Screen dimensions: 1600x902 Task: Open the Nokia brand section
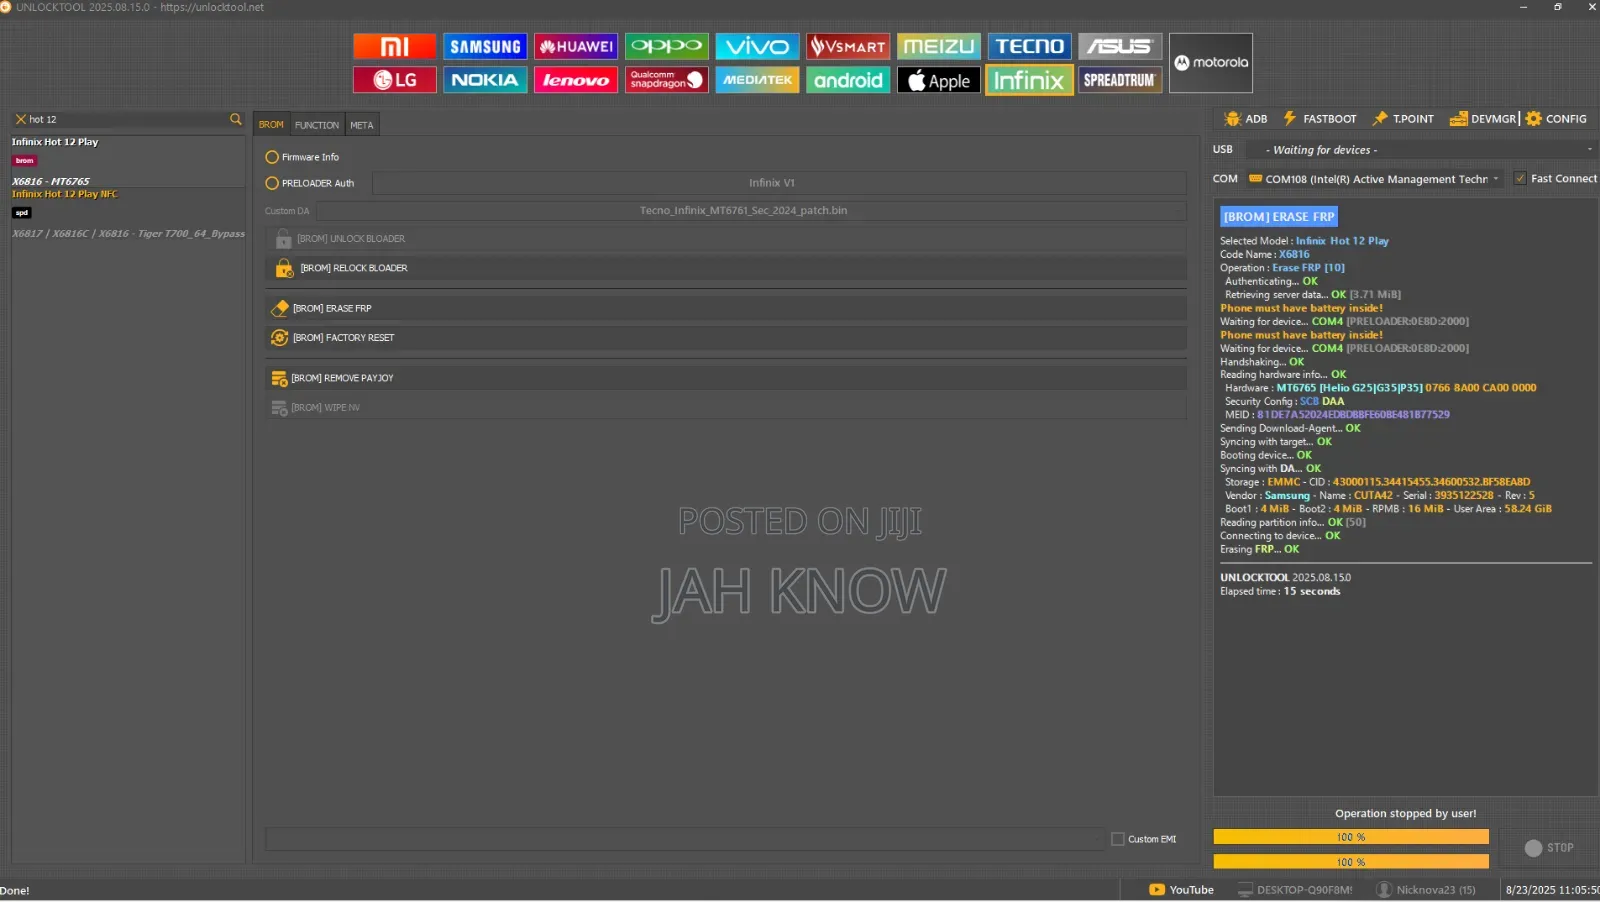485,80
